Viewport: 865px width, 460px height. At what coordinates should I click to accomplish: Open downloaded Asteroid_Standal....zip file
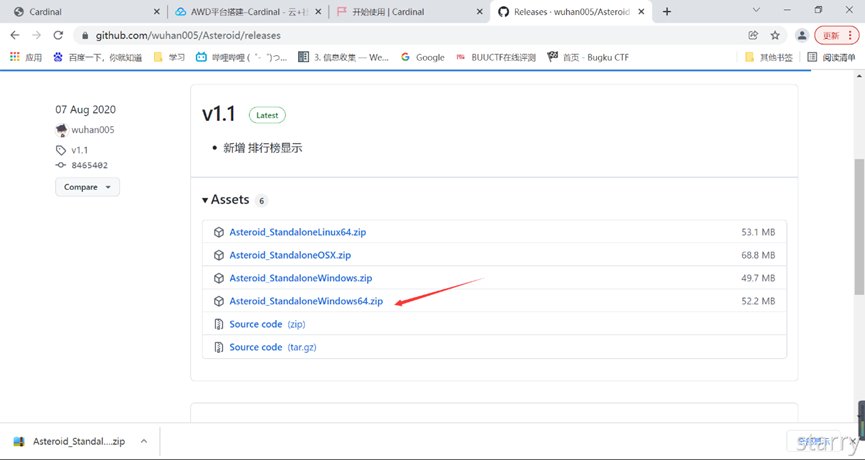72,441
